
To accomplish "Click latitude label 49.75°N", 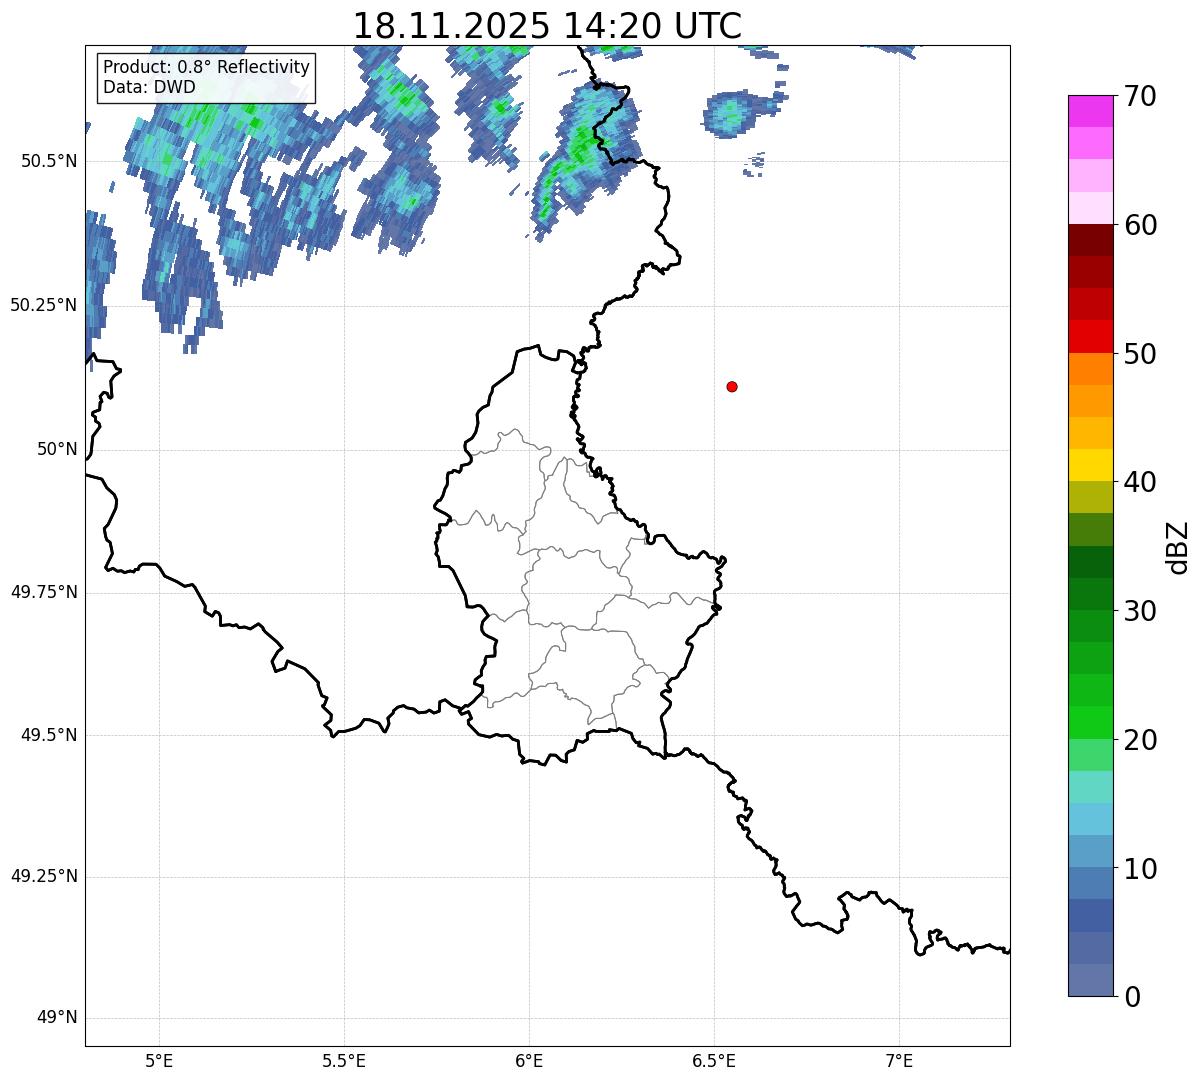I will coord(44,592).
